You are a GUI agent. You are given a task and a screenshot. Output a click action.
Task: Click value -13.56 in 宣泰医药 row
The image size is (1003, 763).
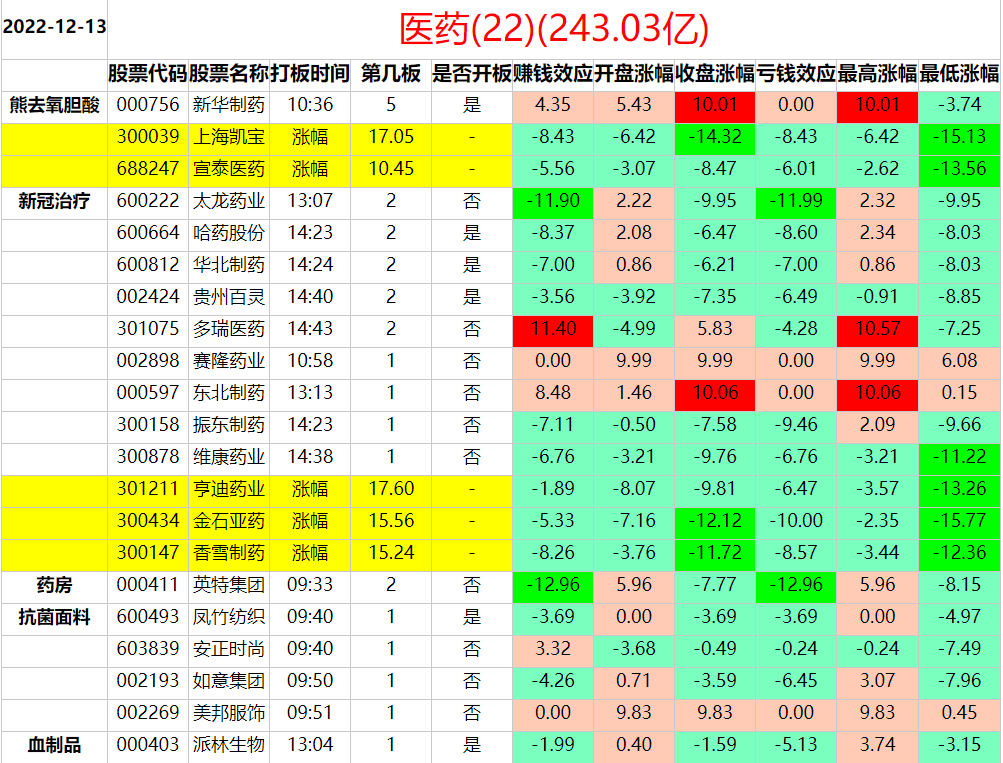click(x=960, y=169)
